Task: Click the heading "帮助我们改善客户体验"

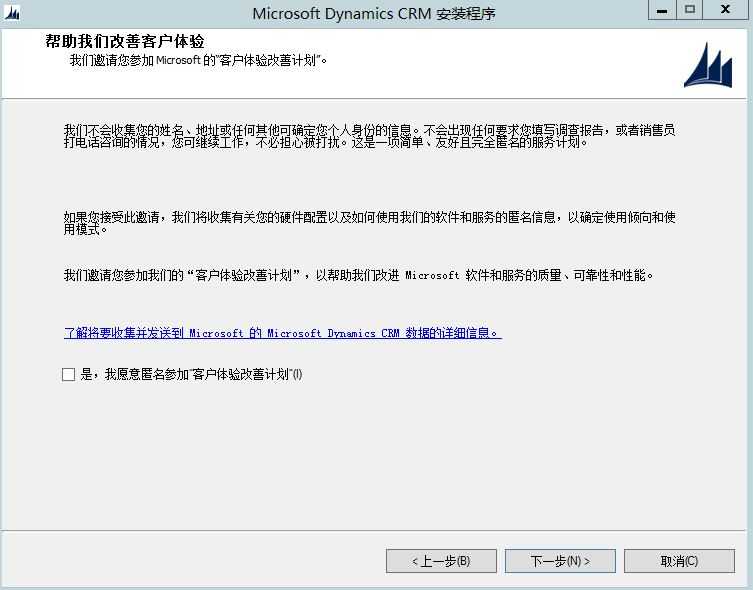Action: [125, 41]
